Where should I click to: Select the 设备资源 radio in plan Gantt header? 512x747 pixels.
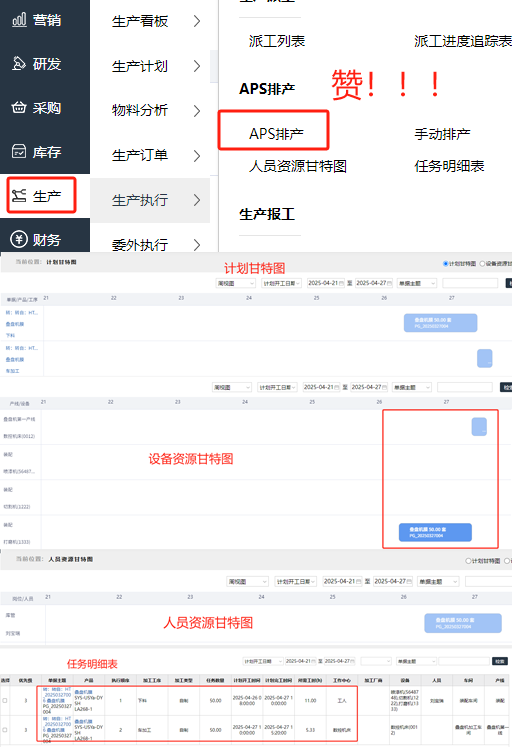point(482,263)
